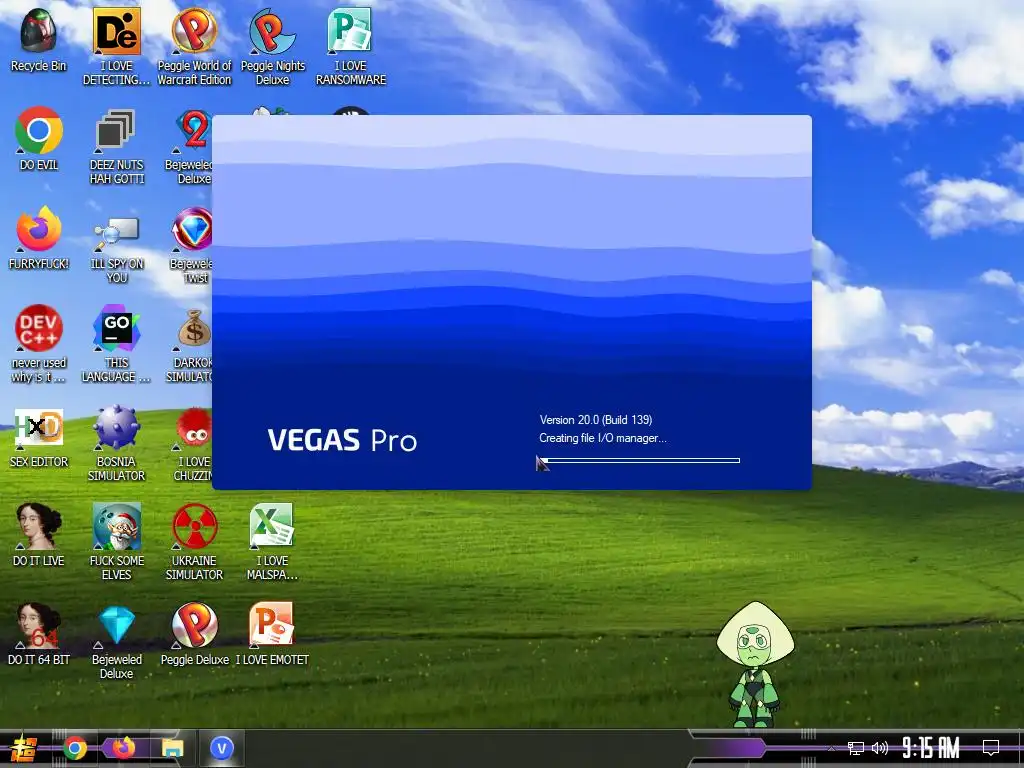1024x768 pixels.
Task: Click the VEGAS Pro logo on splash screen
Action: click(342, 441)
